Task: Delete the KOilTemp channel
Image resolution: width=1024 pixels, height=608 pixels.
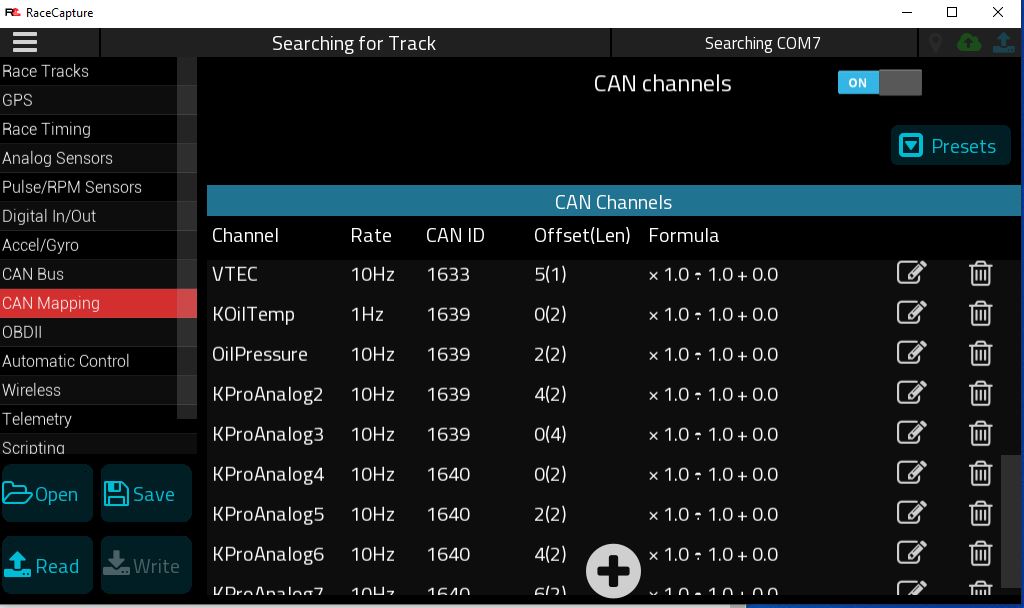Action: (980, 313)
